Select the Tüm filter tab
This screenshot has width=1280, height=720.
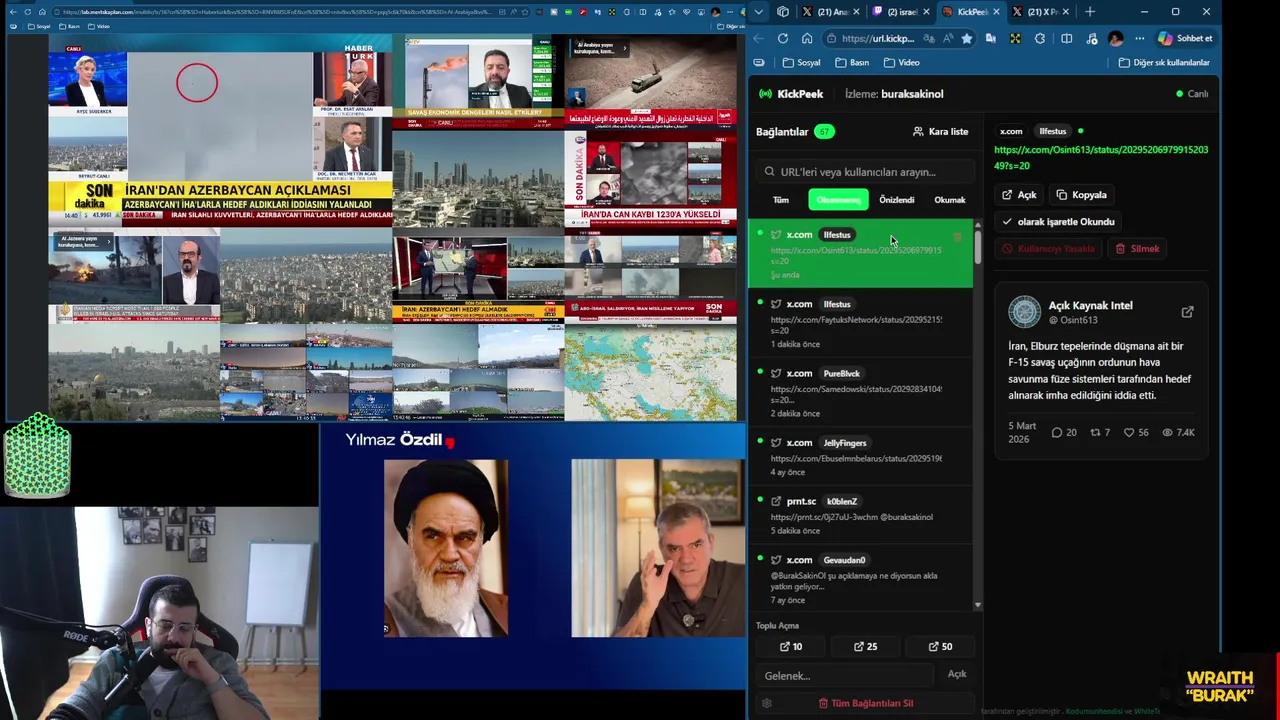click(781, 200)
